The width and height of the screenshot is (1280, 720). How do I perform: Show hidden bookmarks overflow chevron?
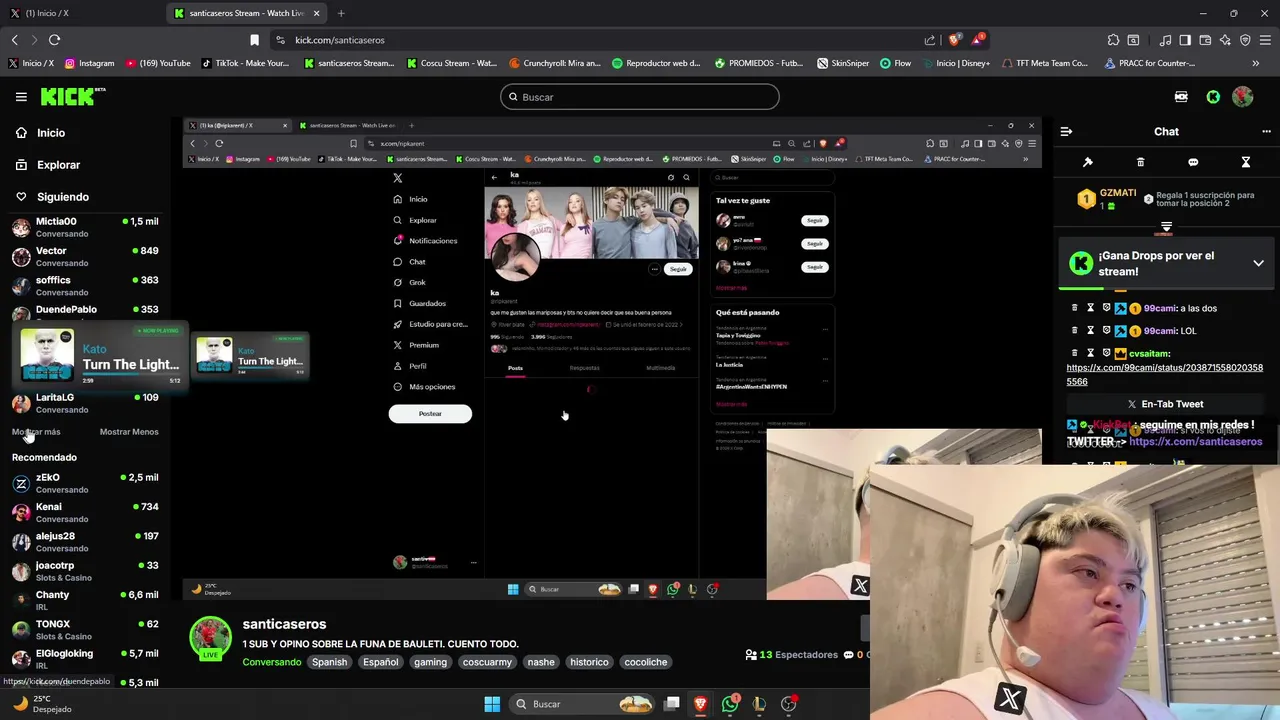tap(1256, 63)
